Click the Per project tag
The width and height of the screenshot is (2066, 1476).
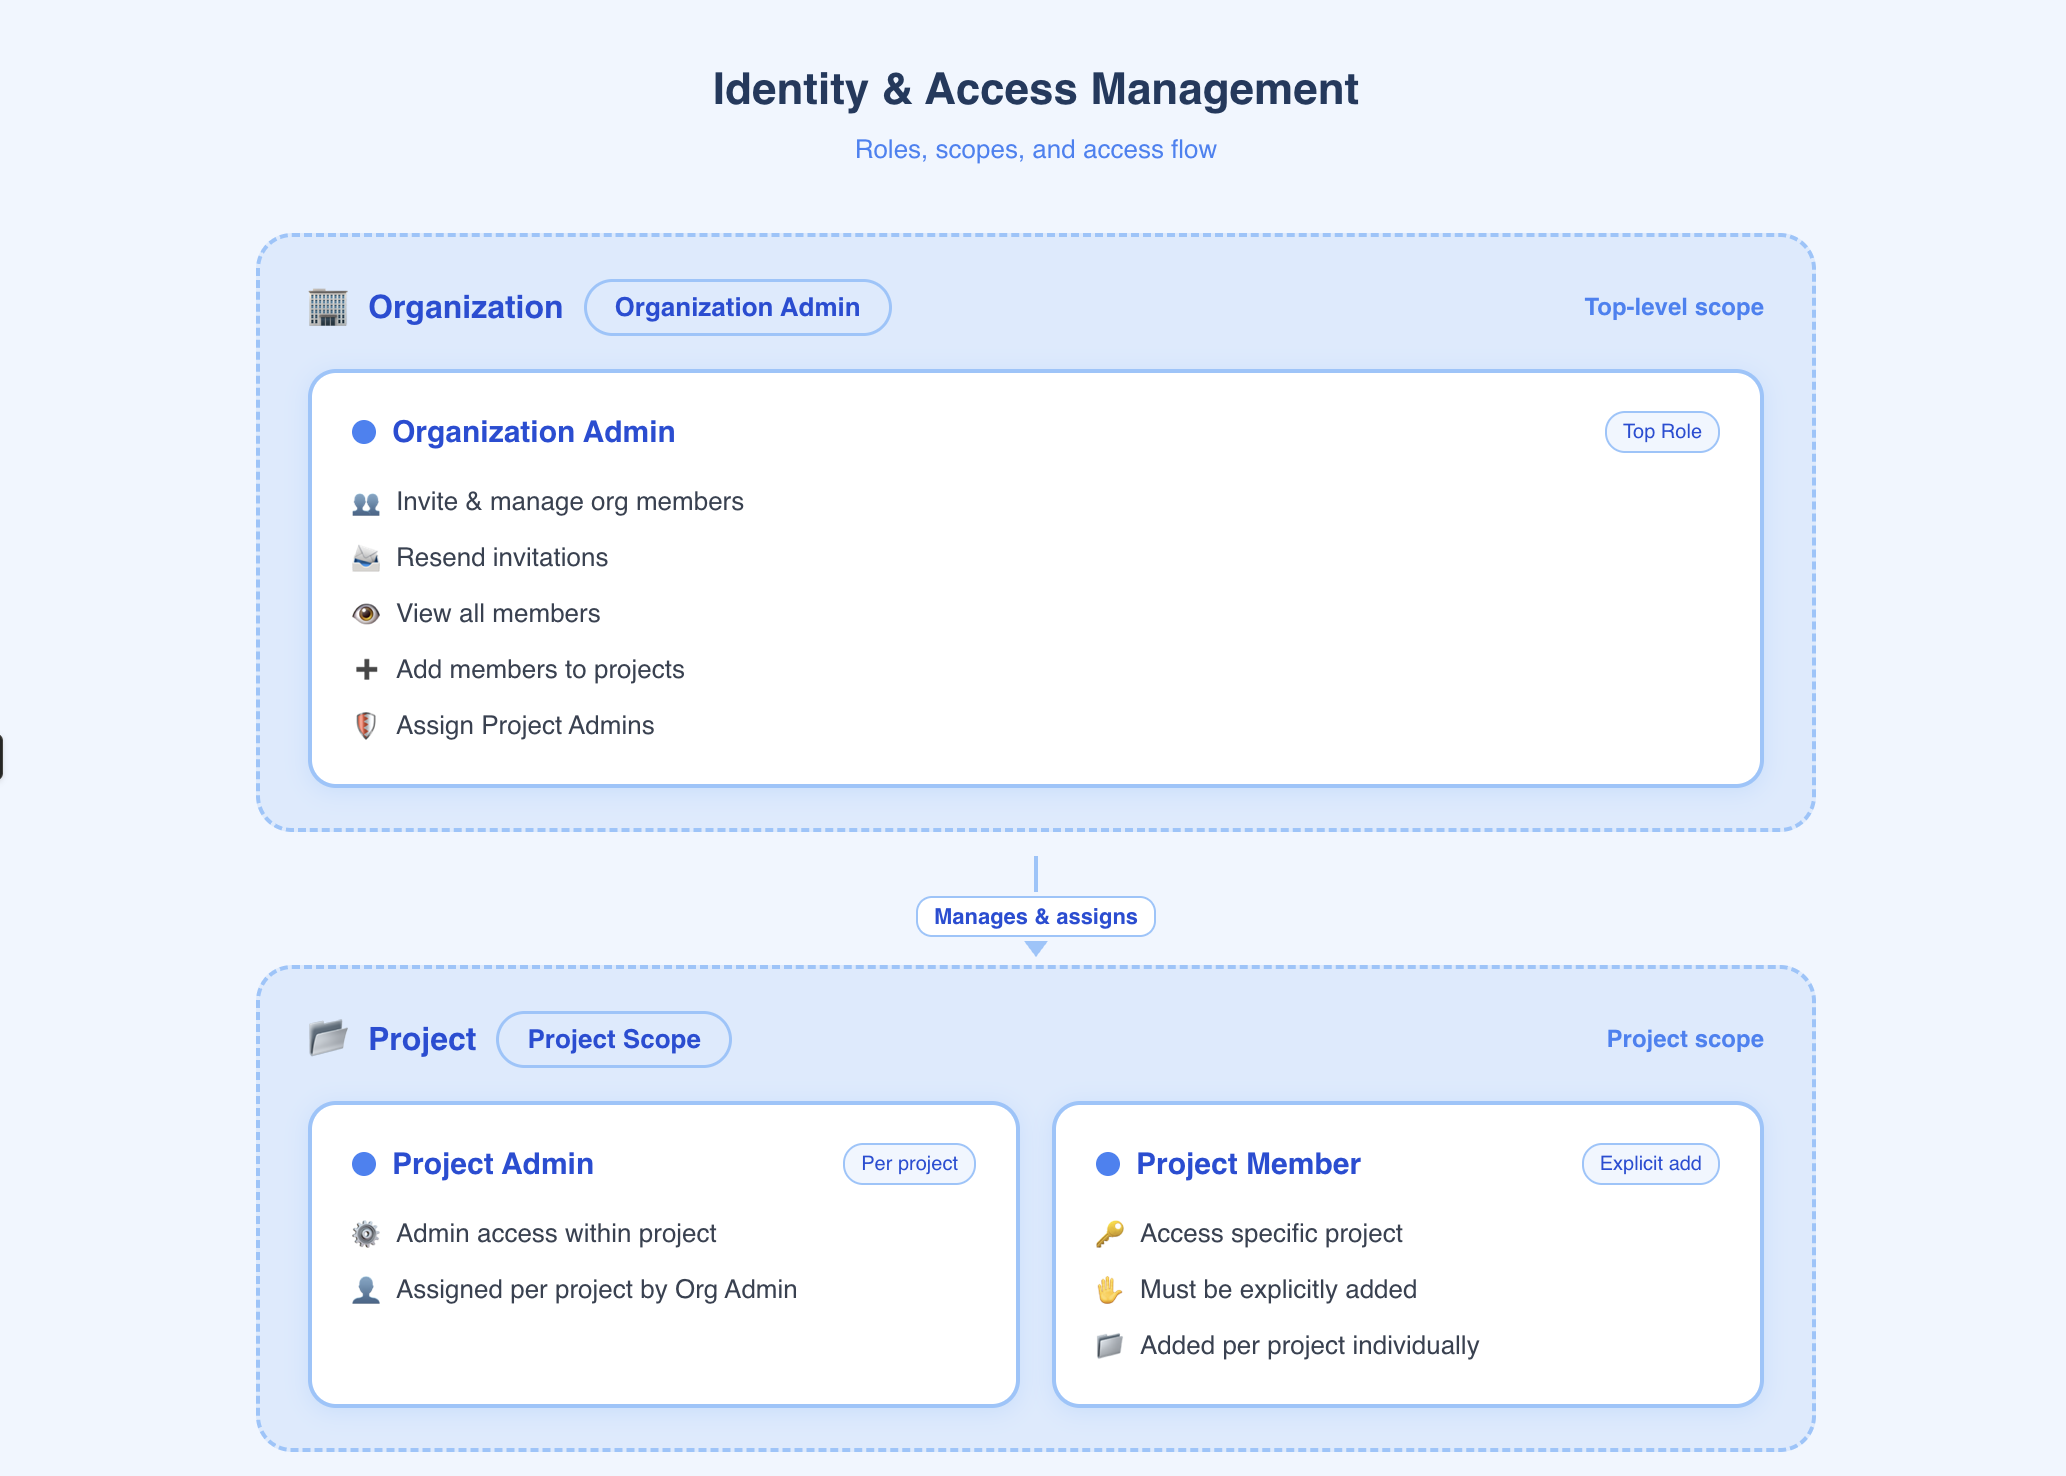(909, 1163)
